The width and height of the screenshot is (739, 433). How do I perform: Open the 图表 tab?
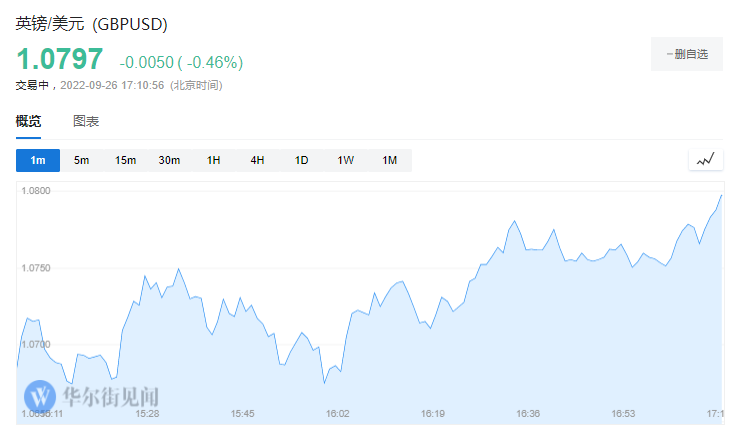(86, 122)
